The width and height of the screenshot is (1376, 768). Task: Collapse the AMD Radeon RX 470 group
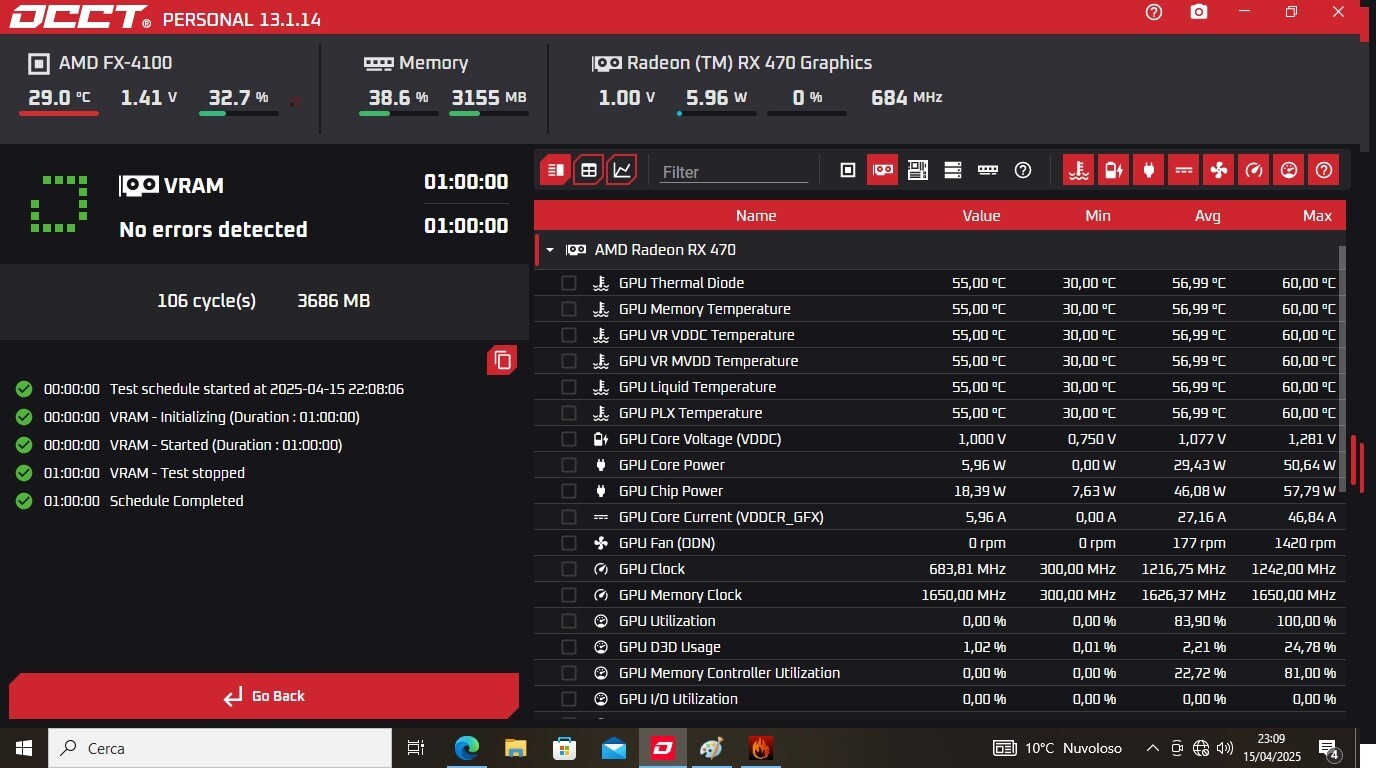coord(549,250)
